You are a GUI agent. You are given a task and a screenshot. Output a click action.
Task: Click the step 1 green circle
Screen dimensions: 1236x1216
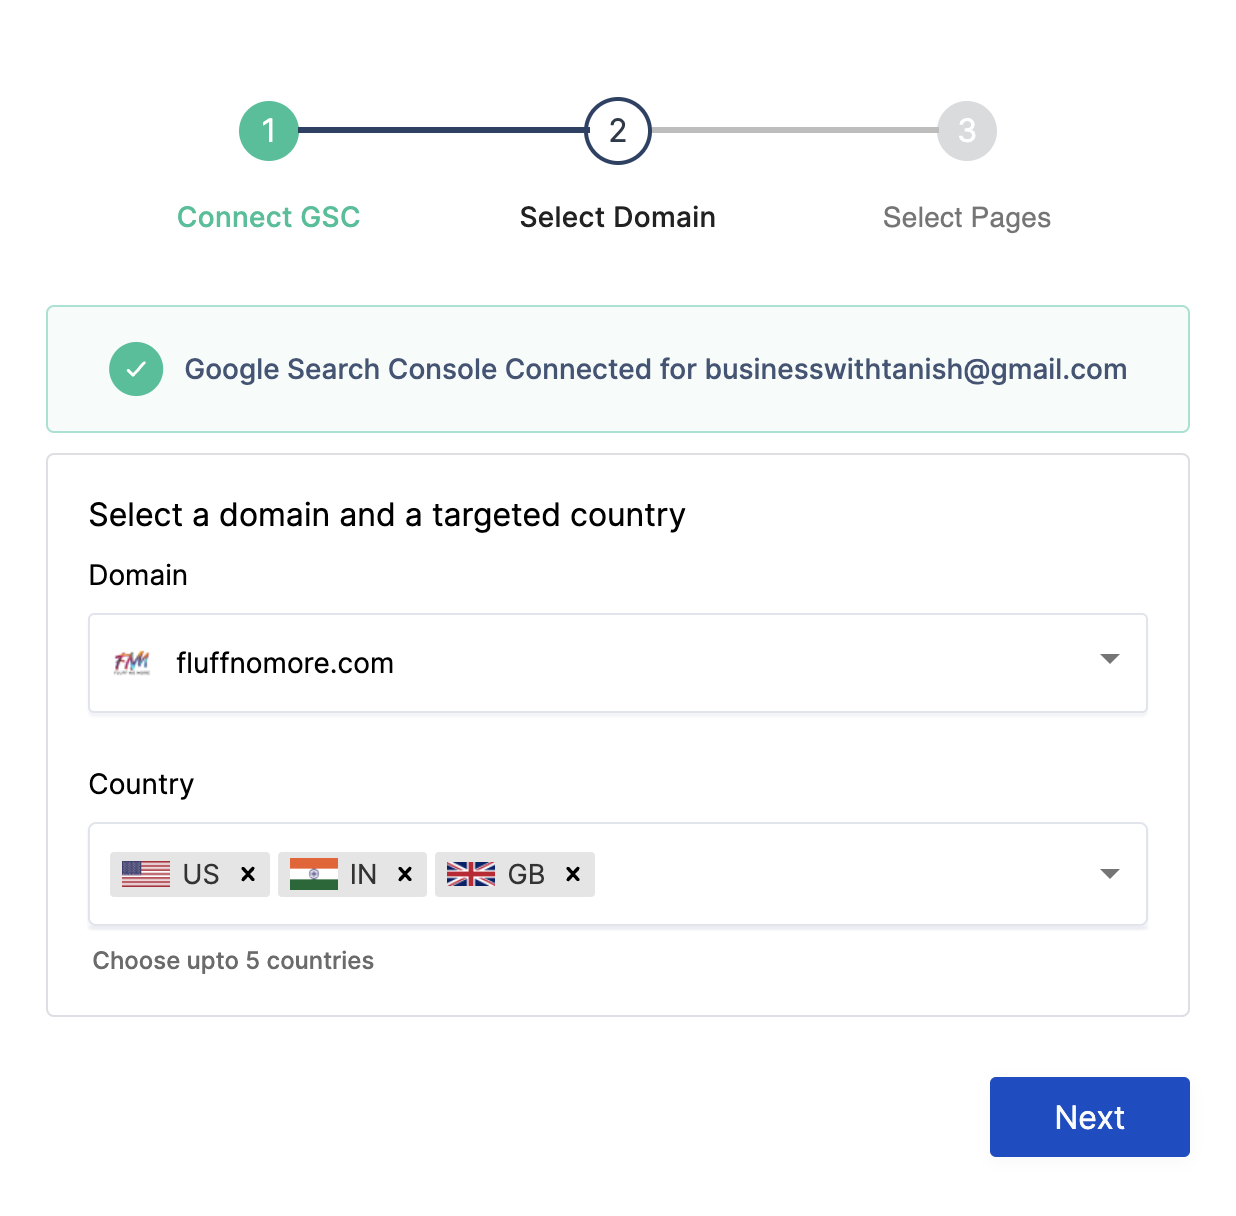pos(268,131)
